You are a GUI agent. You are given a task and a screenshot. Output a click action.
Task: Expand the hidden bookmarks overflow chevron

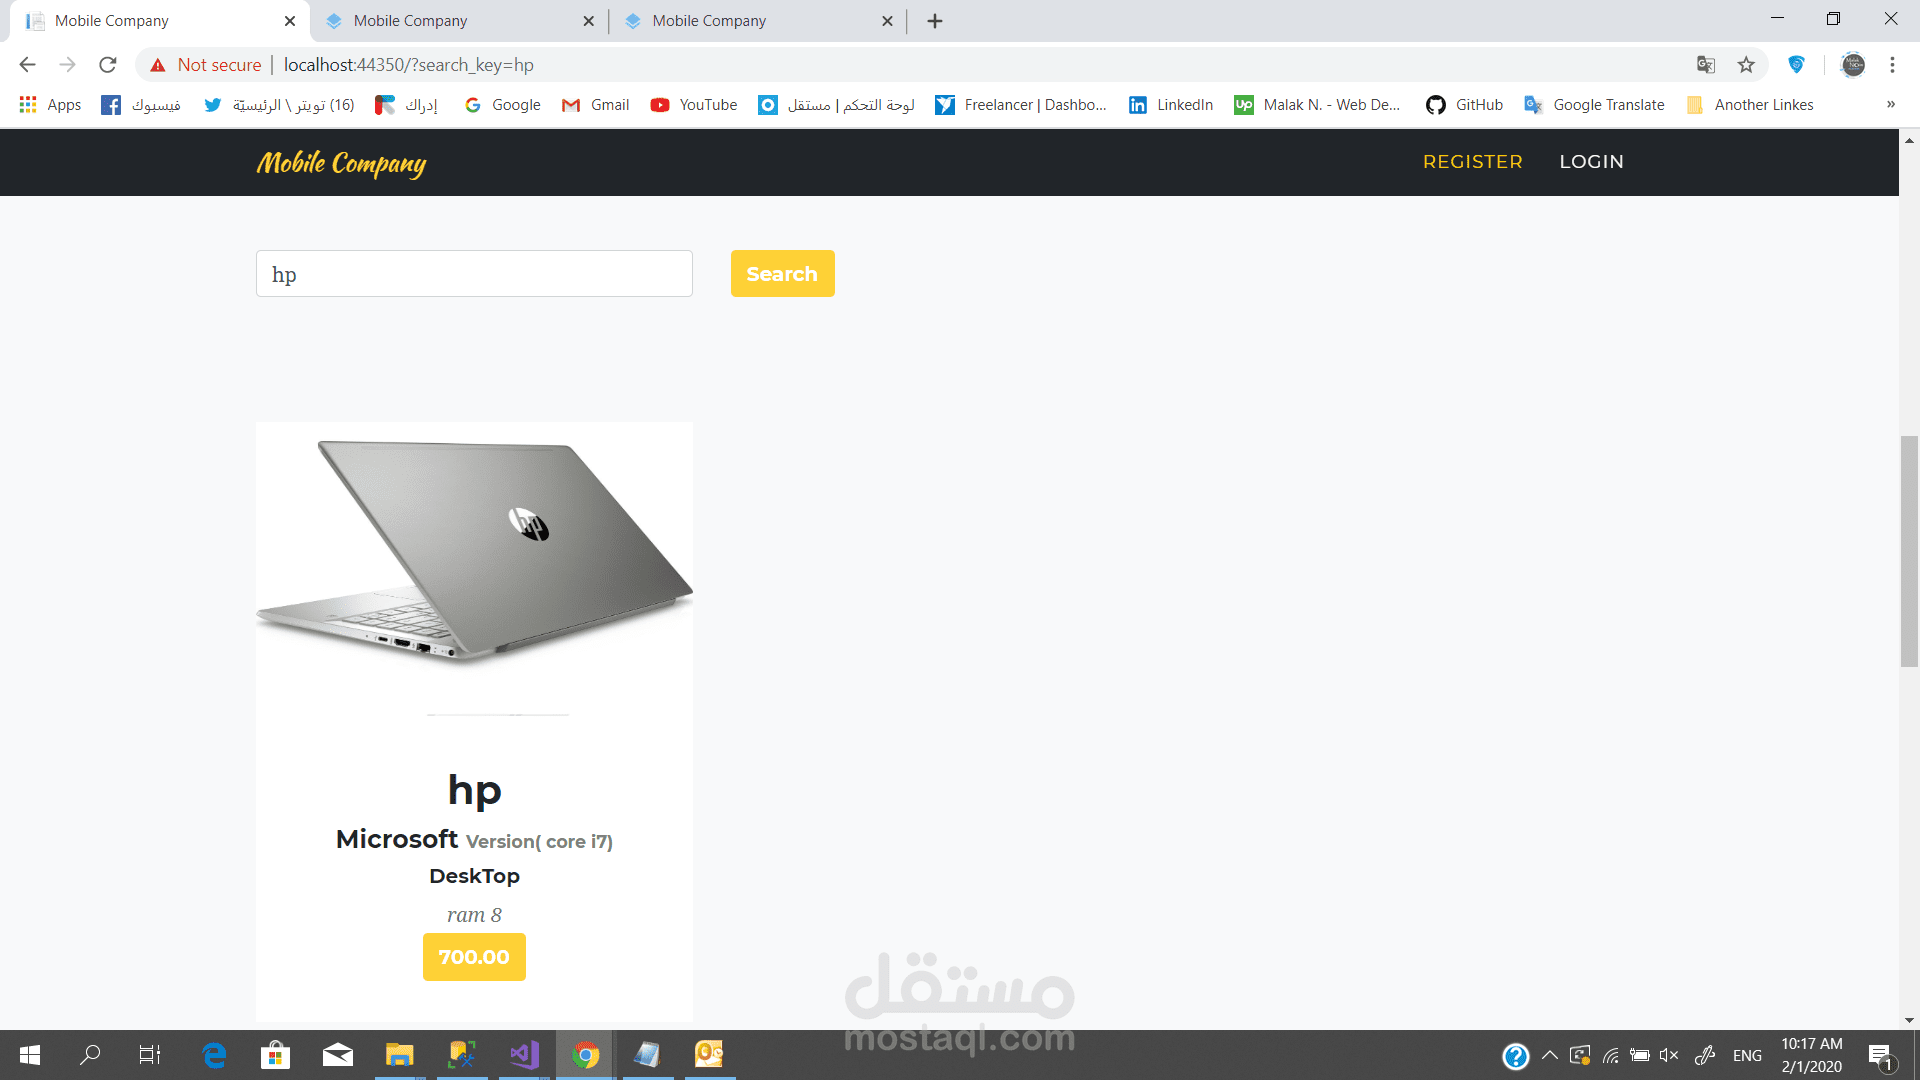[1891, 105]
